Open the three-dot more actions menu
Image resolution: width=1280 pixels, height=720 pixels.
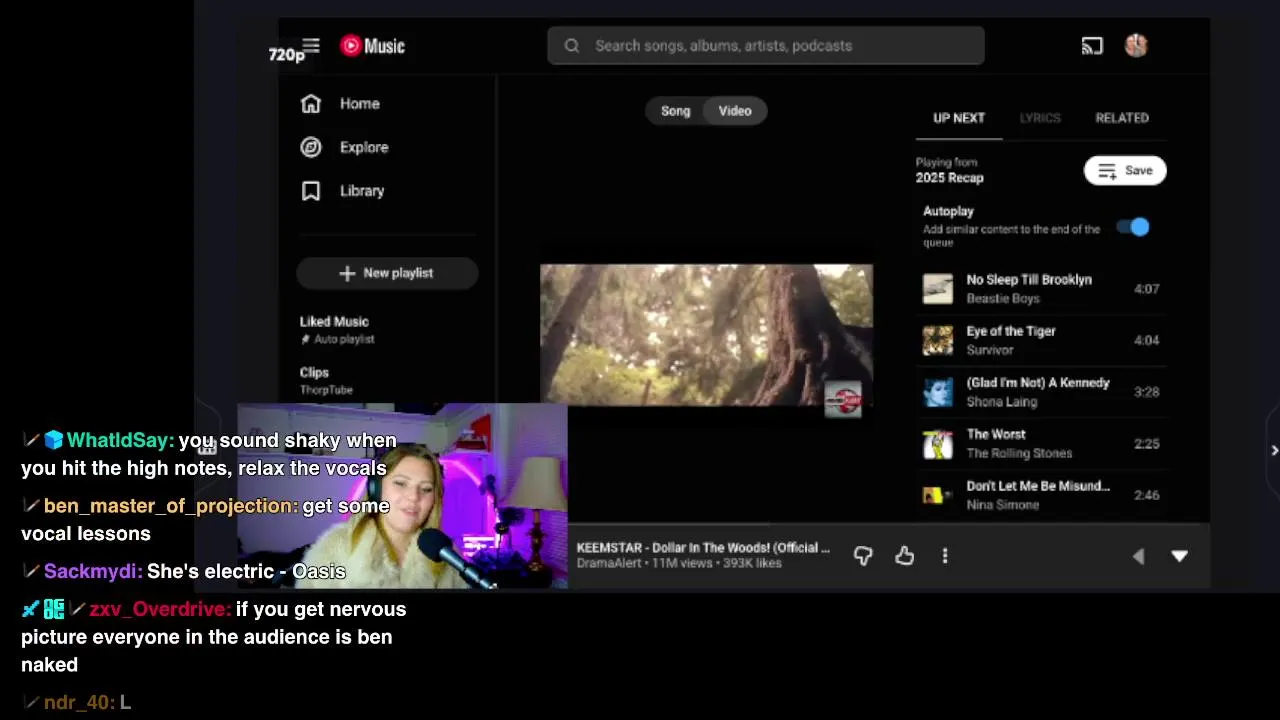945,556
